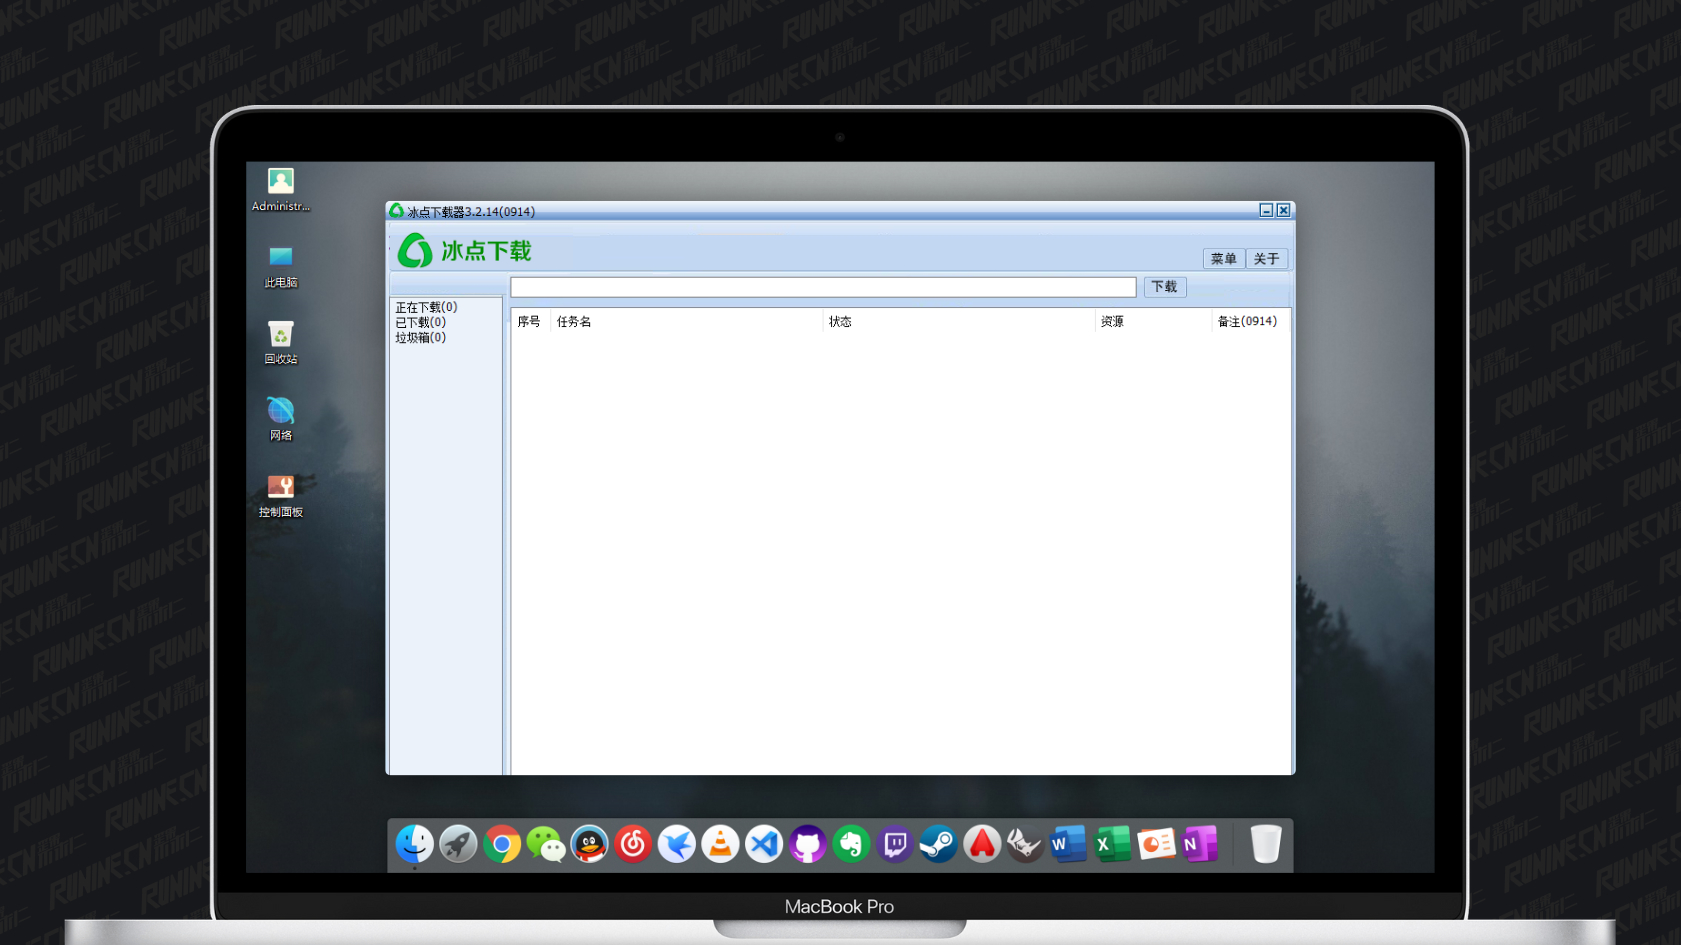Select the 此电脑 desktop icon
The height and width of the screenshot is (945, 1681).
(x=281, y=266)
